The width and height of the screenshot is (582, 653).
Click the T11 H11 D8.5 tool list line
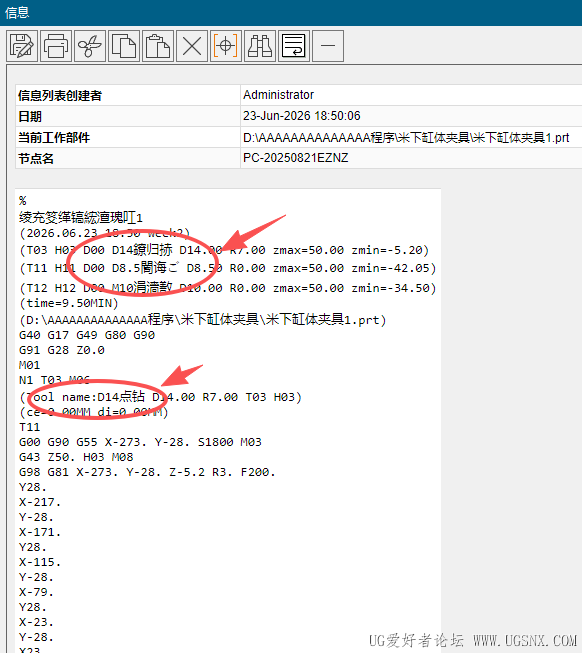pos(228,268)
